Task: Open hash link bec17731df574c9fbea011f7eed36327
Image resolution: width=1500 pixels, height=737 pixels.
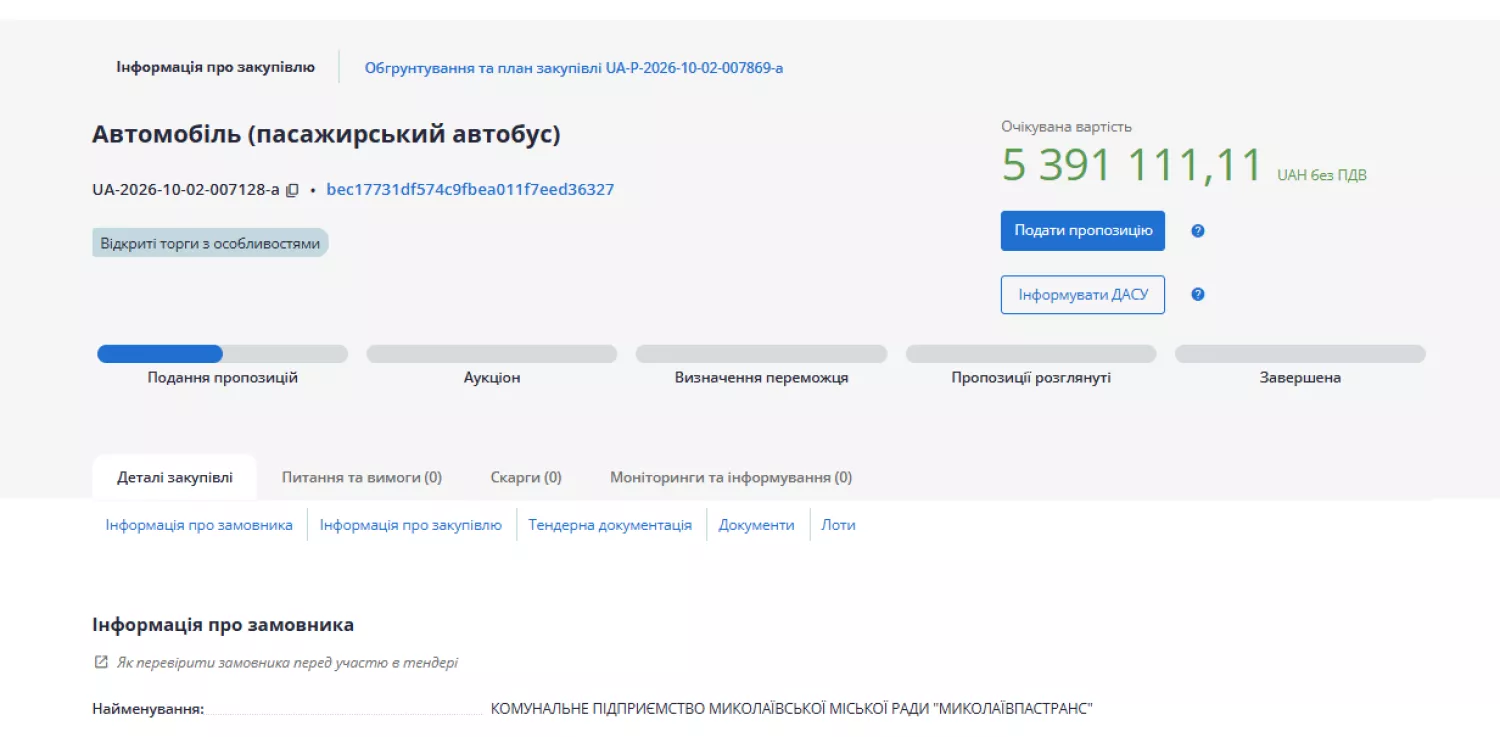Action: tap(470, 190)
